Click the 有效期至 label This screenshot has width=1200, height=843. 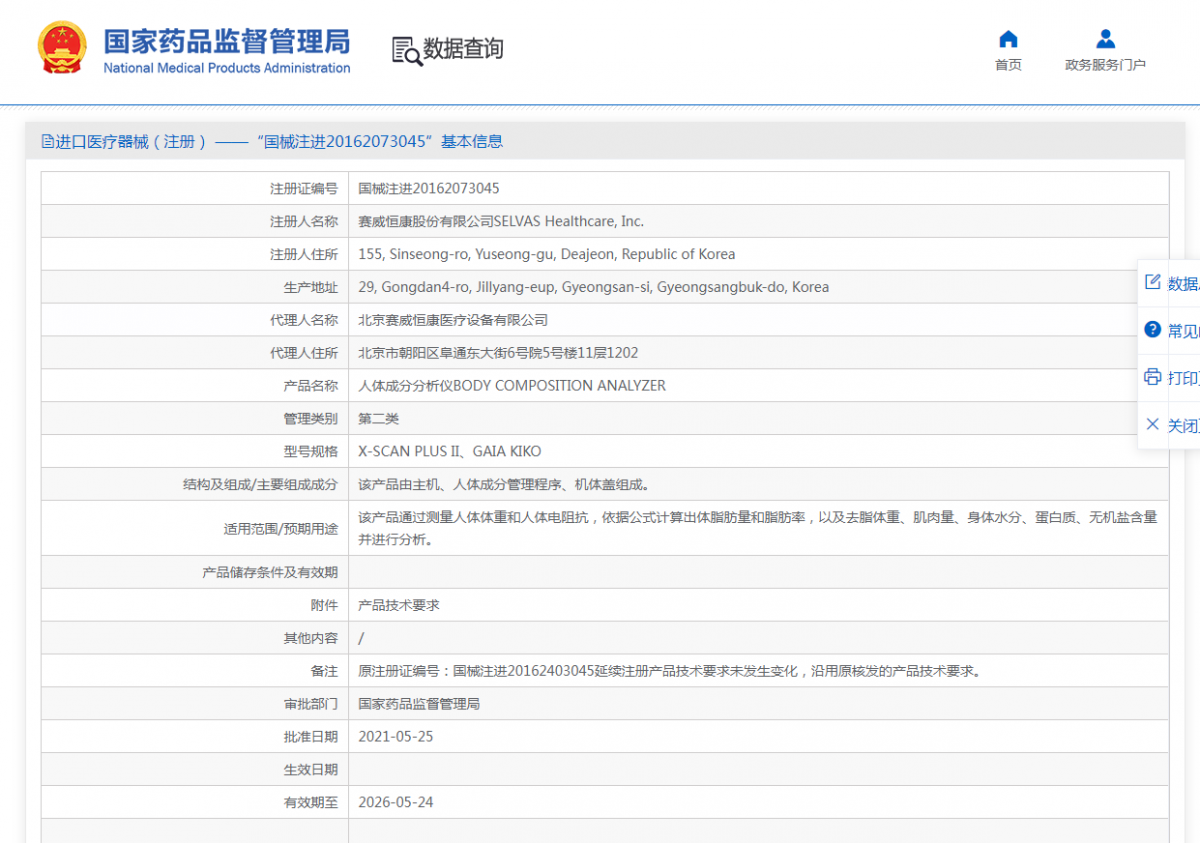point(311,802)
